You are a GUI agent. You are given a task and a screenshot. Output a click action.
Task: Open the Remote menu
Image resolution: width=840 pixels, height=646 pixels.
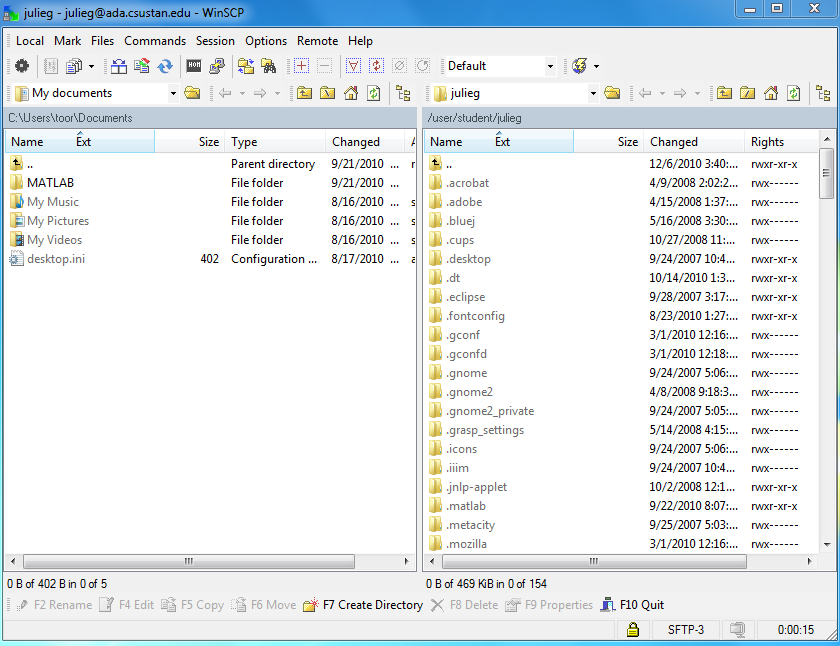click(x=318, y=41)
